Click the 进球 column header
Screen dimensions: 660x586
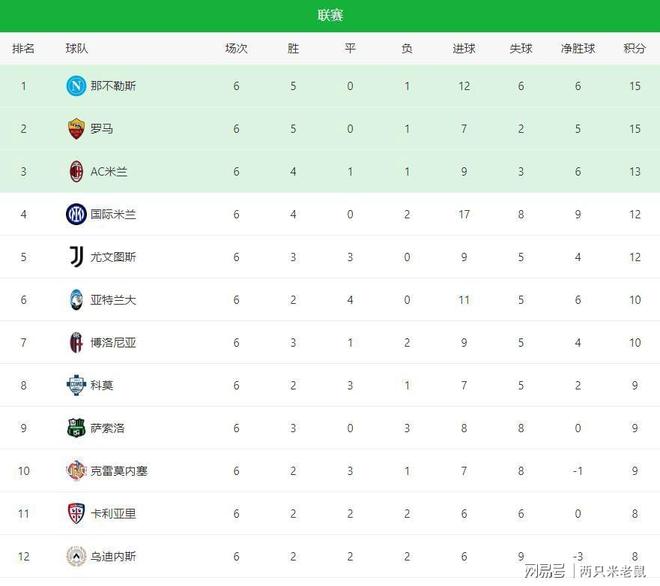(x=464, y=48)
